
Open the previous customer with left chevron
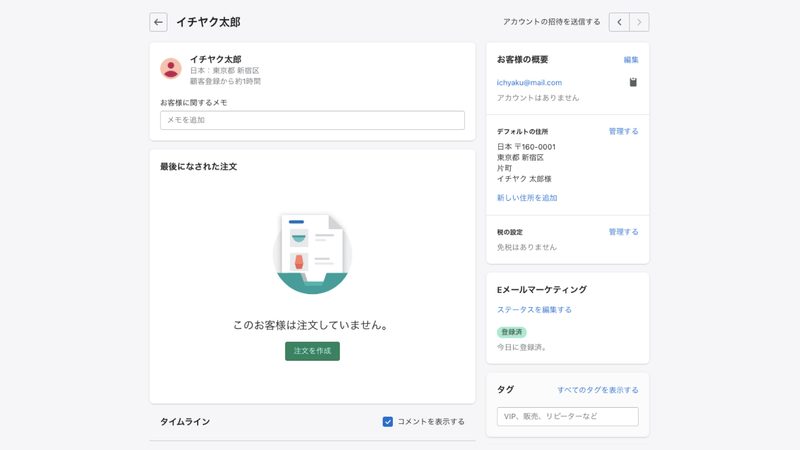click(619, 22)
